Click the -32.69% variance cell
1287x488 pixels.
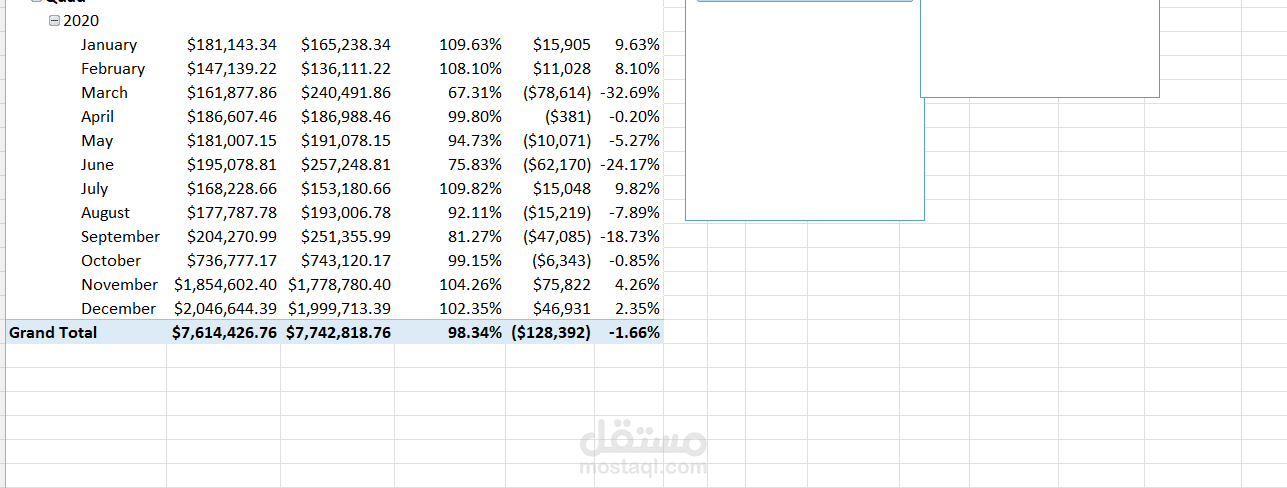pyautogui.click(x=630, y=93)
